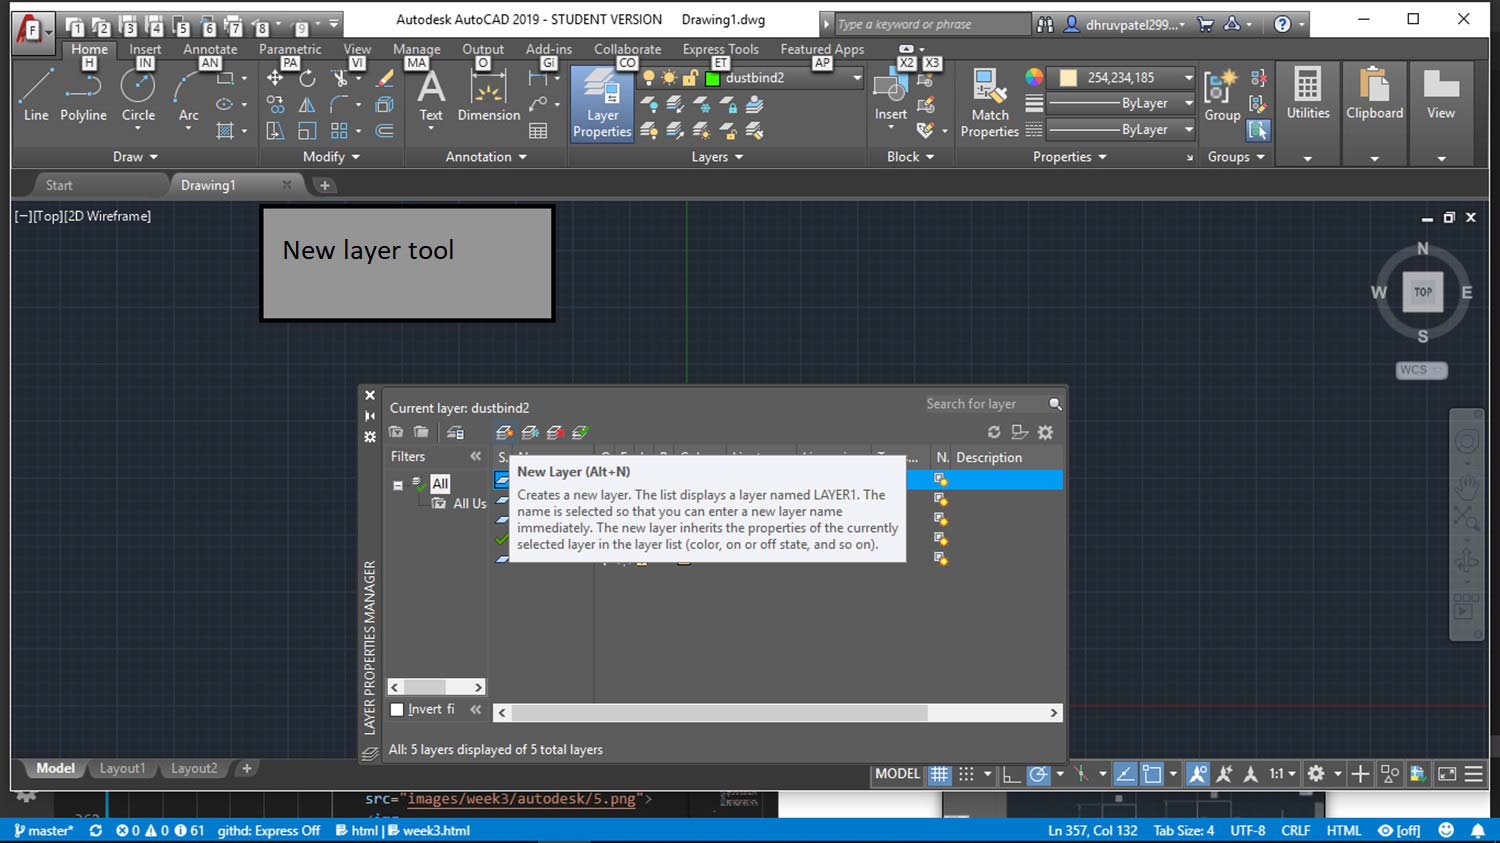The width and height of the screenshot is (1500, 843).
Task: Select the Polyline tool
Action: click(83, 95)
